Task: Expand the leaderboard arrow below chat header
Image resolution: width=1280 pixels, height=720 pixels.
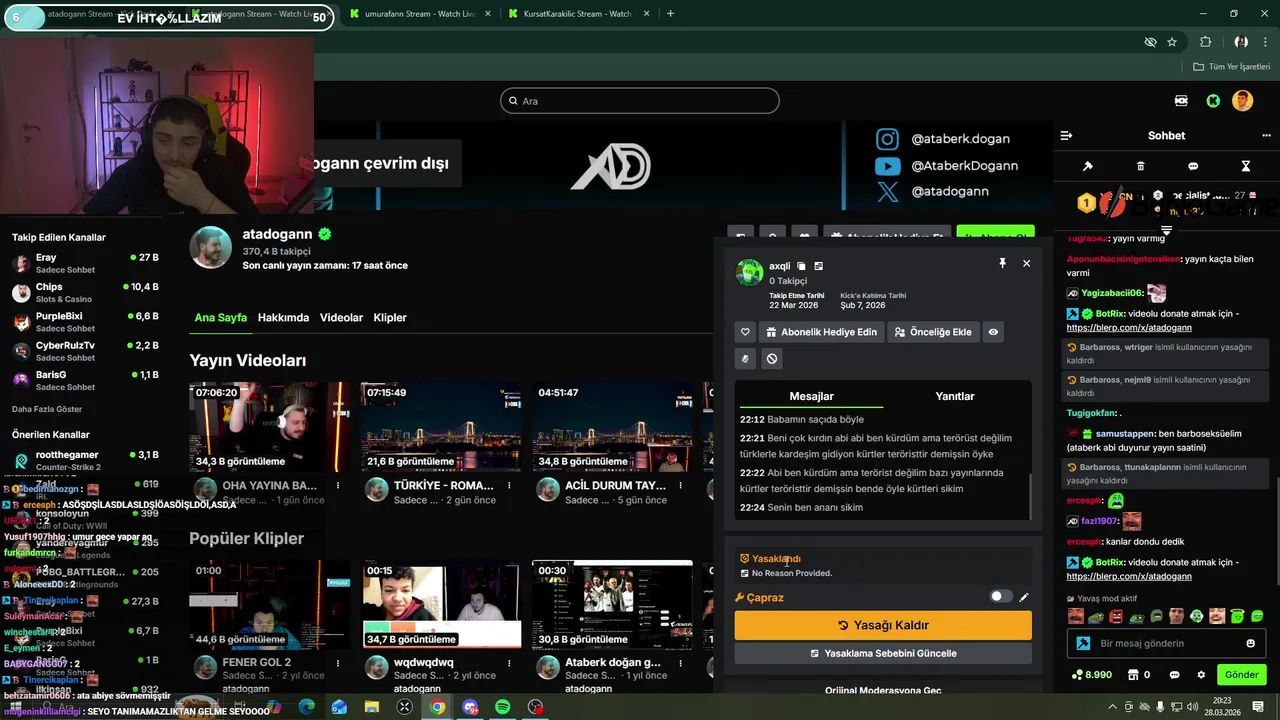Action: [1166, 230]
